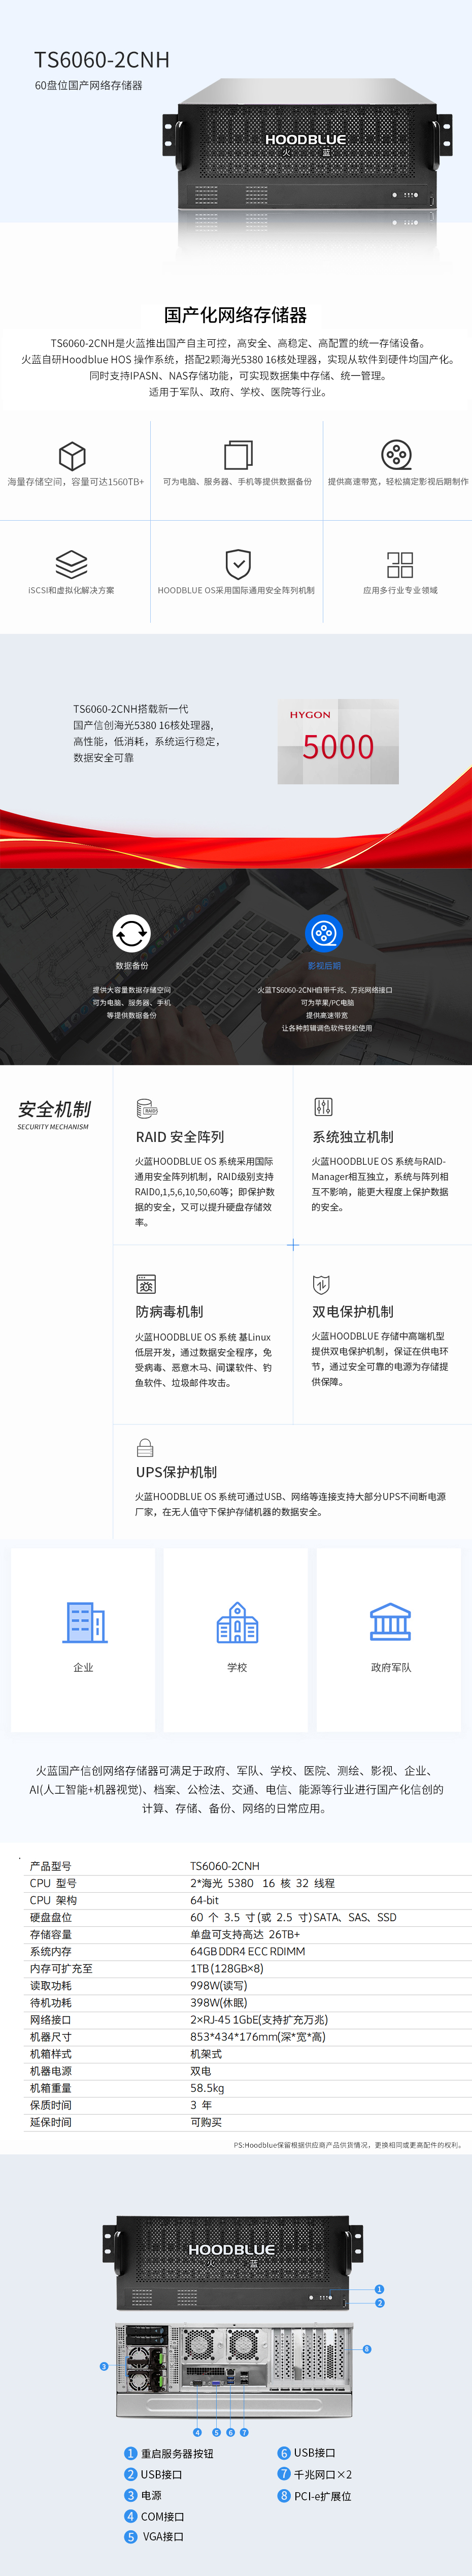Click the UPS device icon above UPS保护机制

(145, 1447)
